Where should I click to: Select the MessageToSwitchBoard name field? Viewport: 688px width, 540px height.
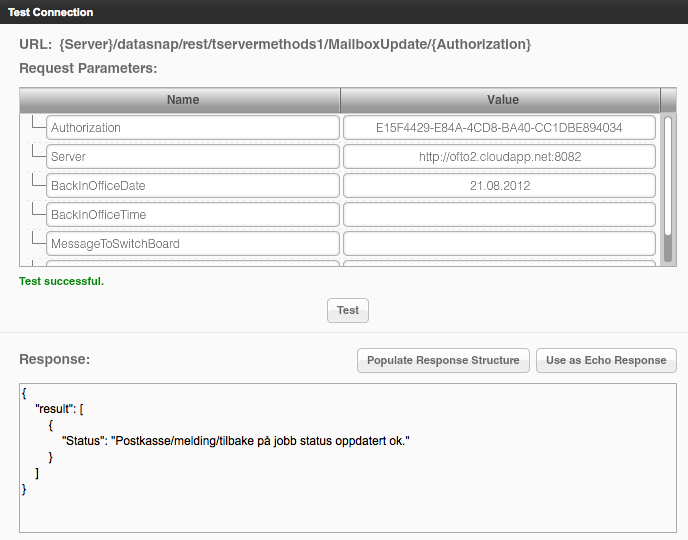pyautogui.click(x=192, y=244)
